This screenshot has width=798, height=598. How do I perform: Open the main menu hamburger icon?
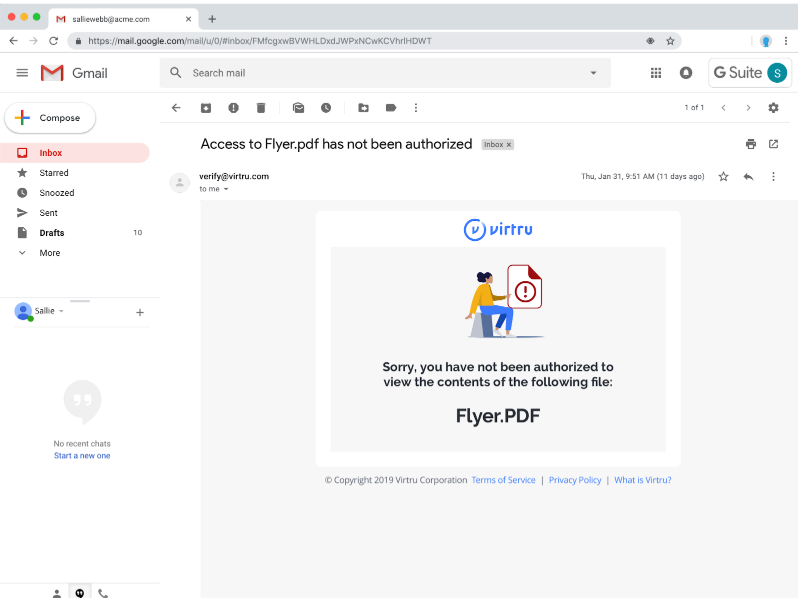22,73
